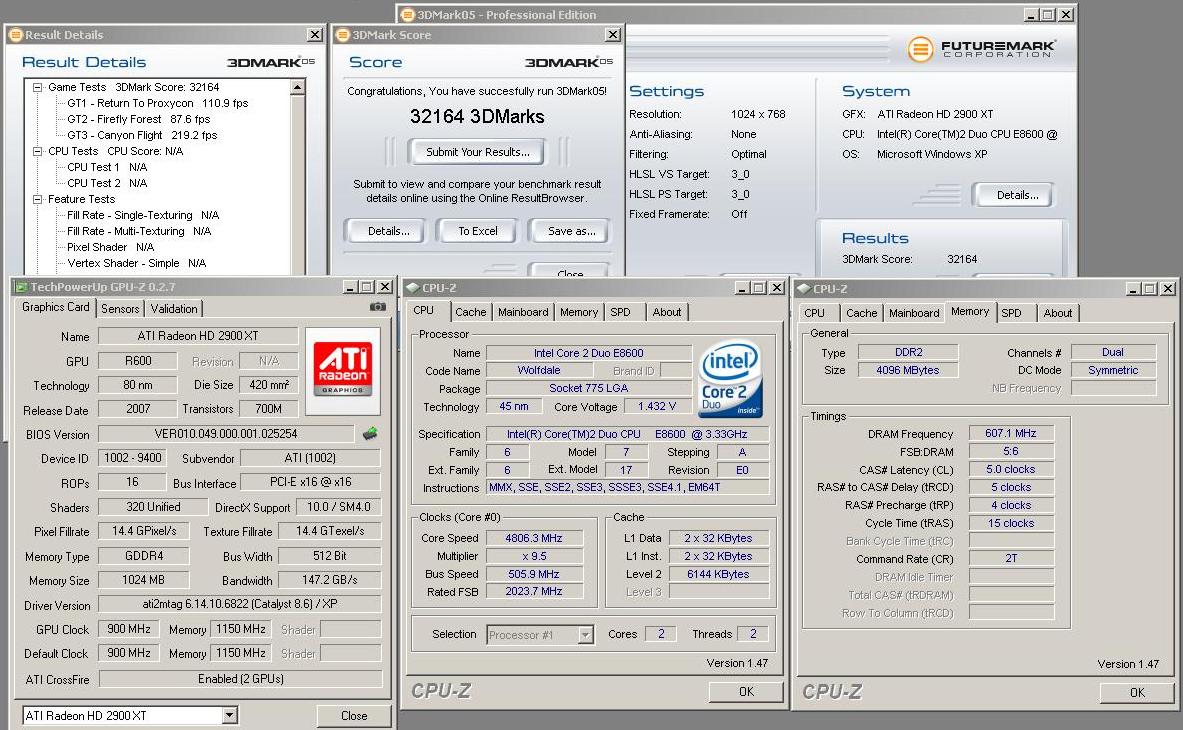Click the Core Voltage 1.432 V value
This screenshot has height=730, width=1183.
pos(656,406)
